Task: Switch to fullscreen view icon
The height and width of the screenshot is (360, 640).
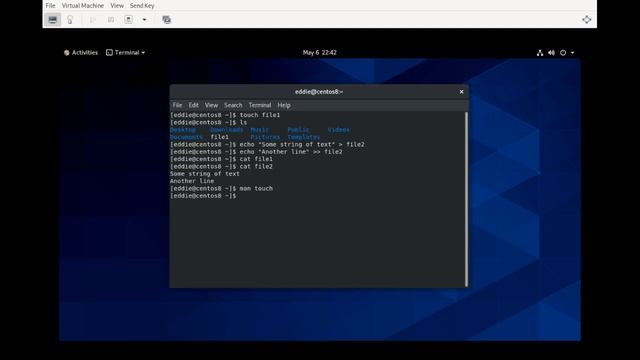Action: tap(587, 20)
